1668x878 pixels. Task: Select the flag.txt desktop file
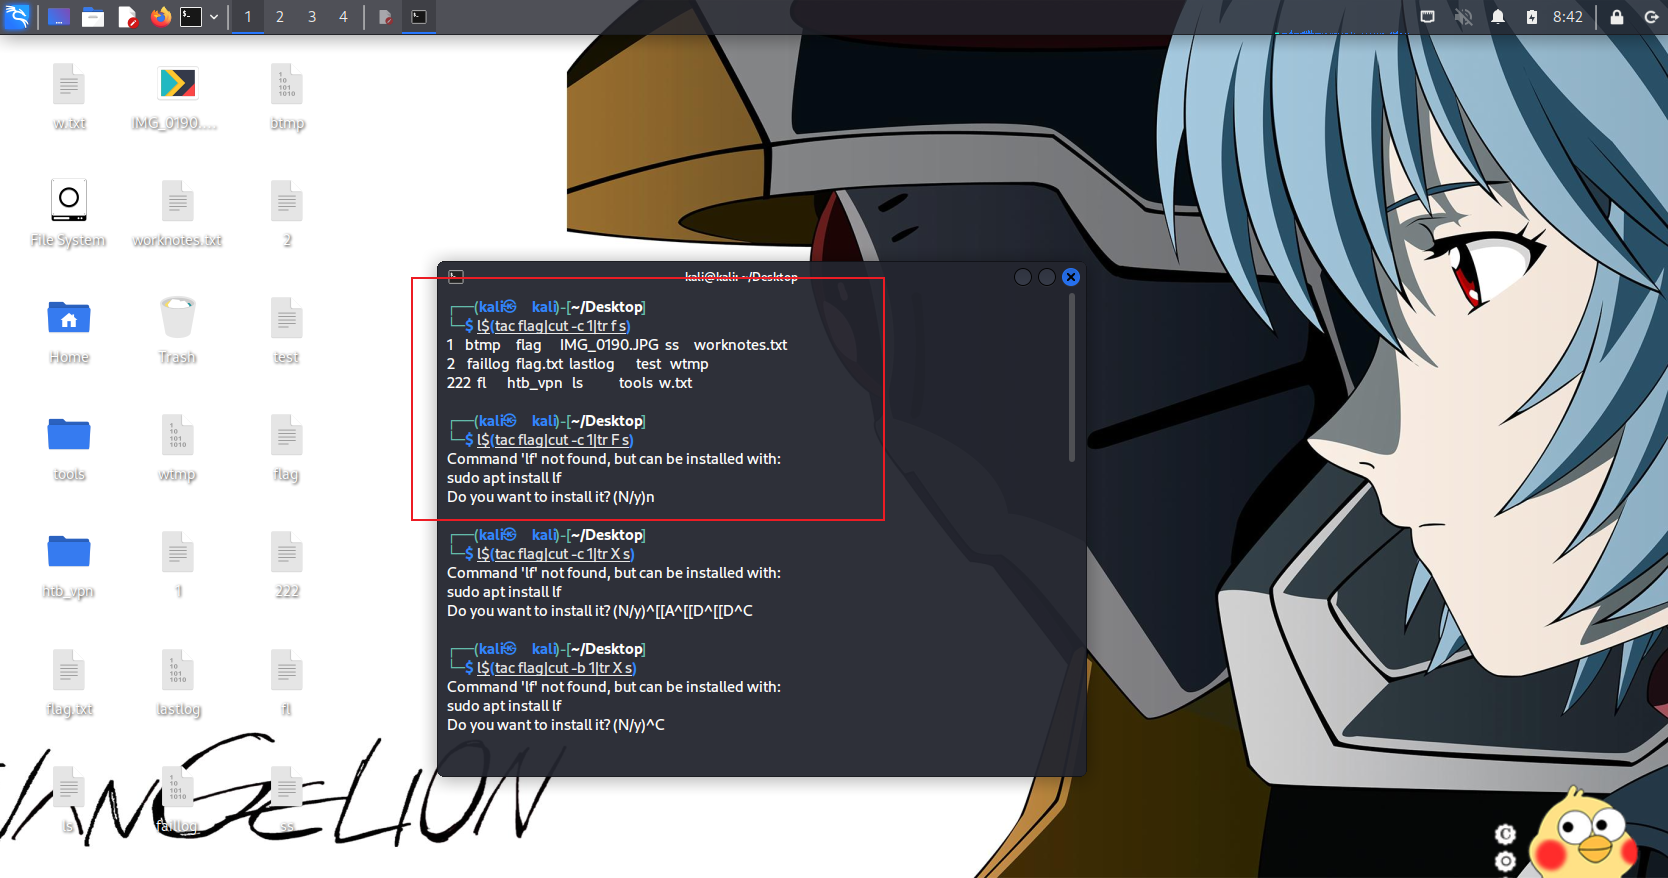click(x=69, y=682)
